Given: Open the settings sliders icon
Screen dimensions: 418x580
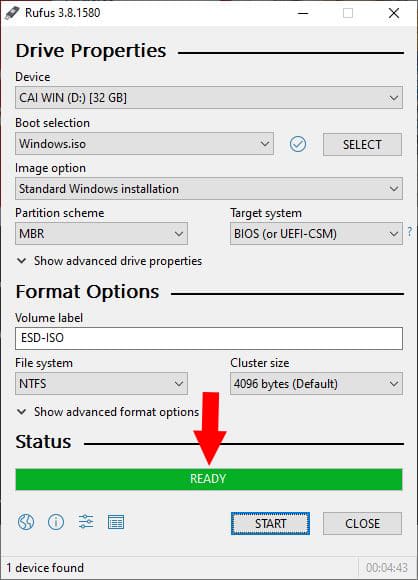Looking at the screenshot, I should (x=86, y=522).
